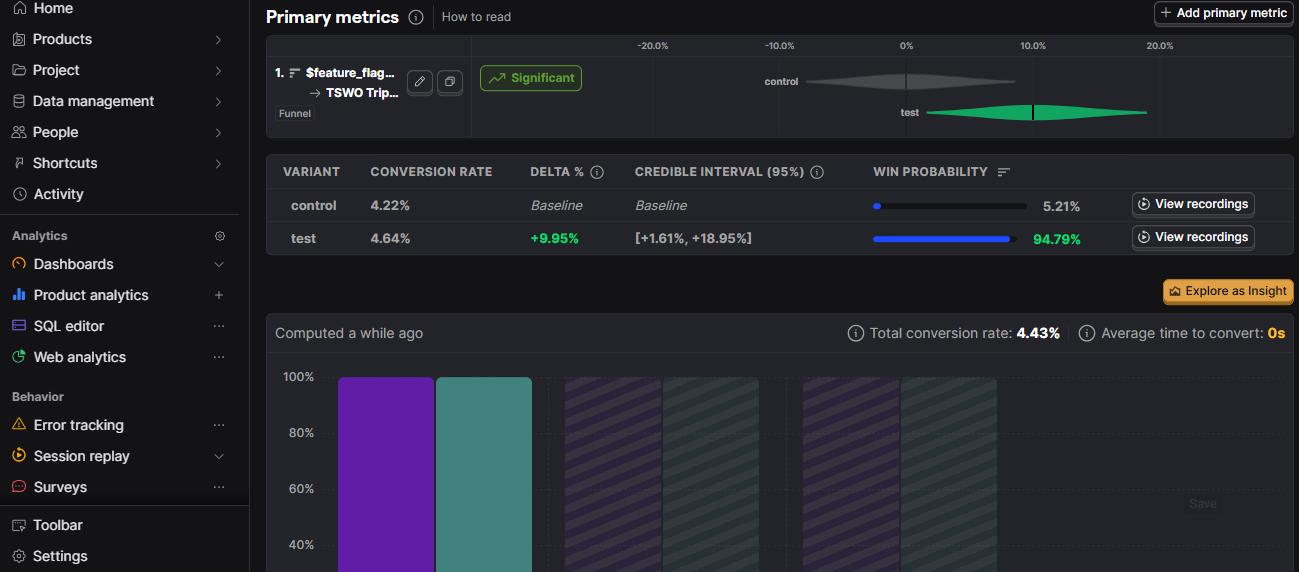View recordings for control variant

pos(1193,204)
